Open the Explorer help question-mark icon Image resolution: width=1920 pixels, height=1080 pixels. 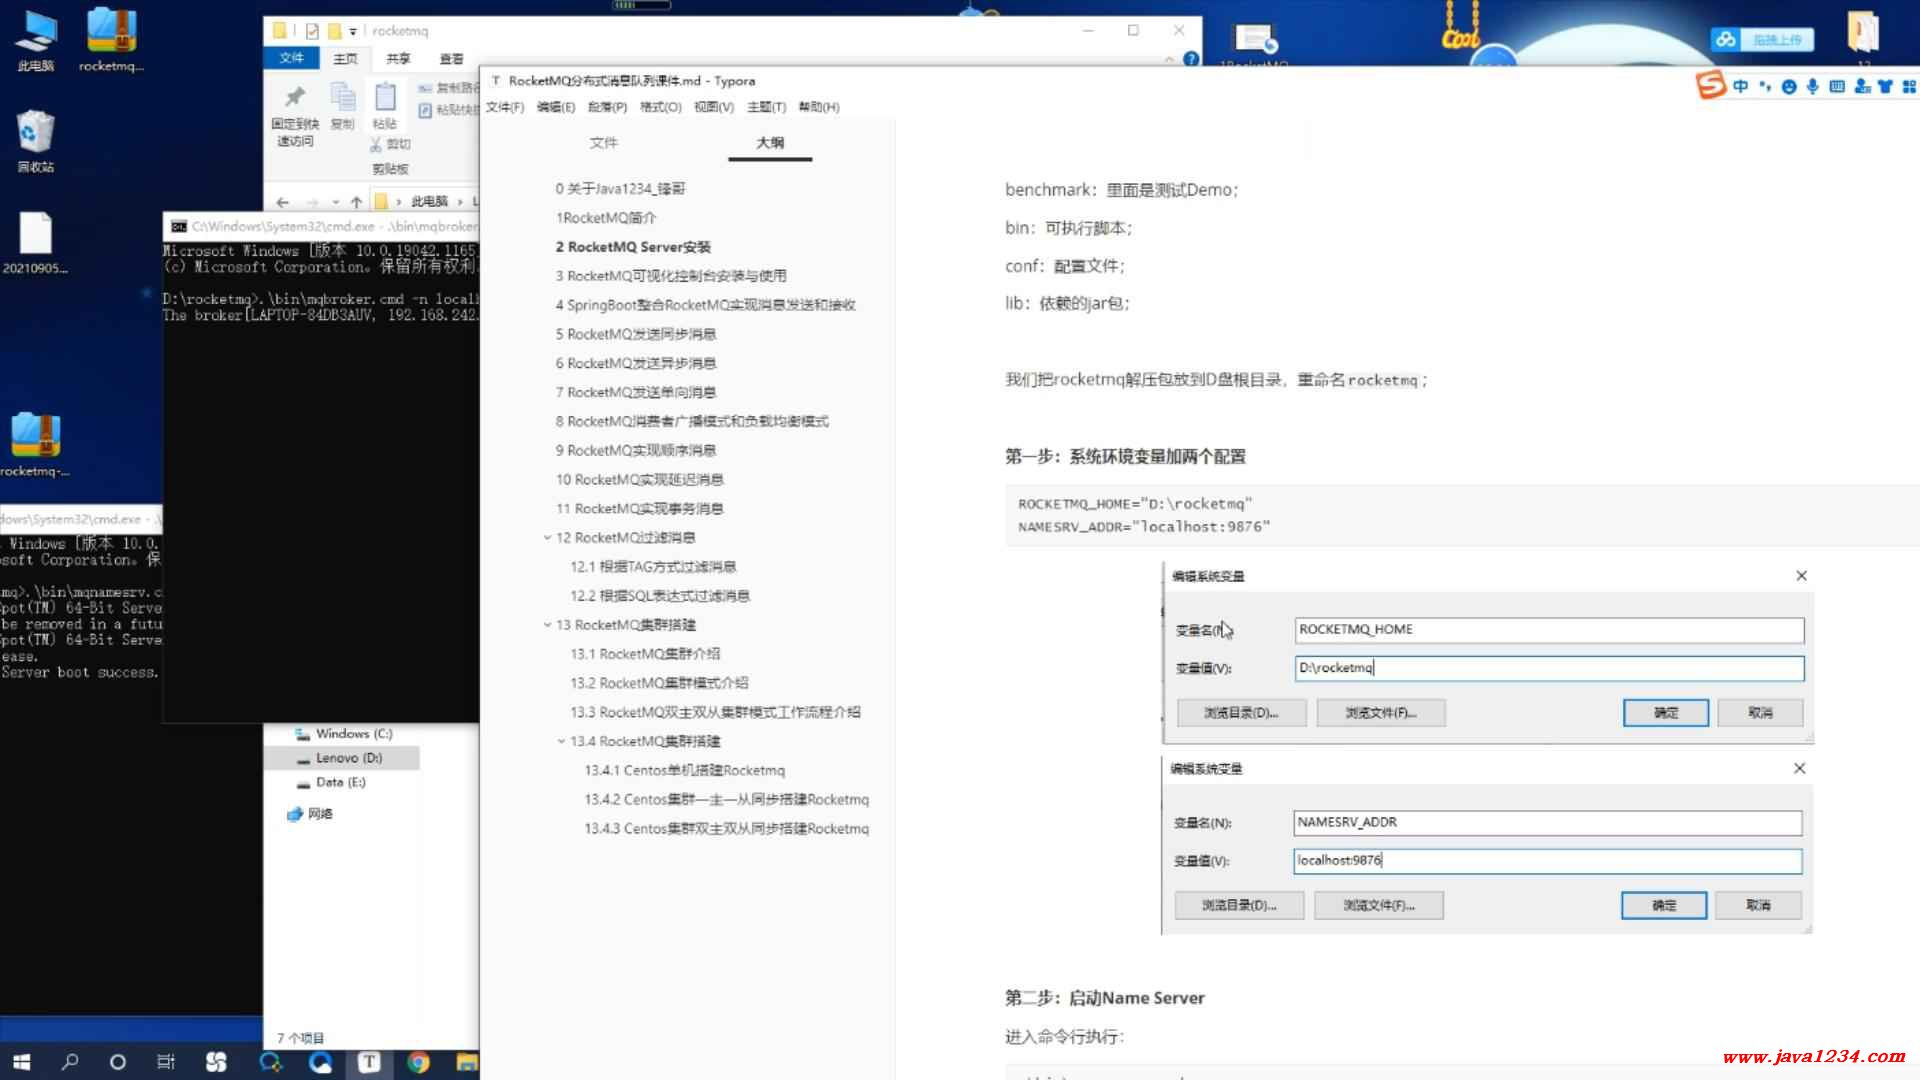pos(1191,59)
